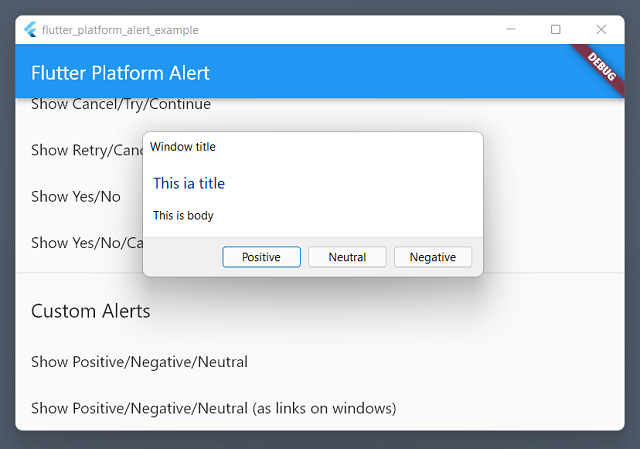The height and width of the screenshot is (449, 640).
Task: Click the flutter_platform_alert_example window title text
Action: [x=120, y=30]
